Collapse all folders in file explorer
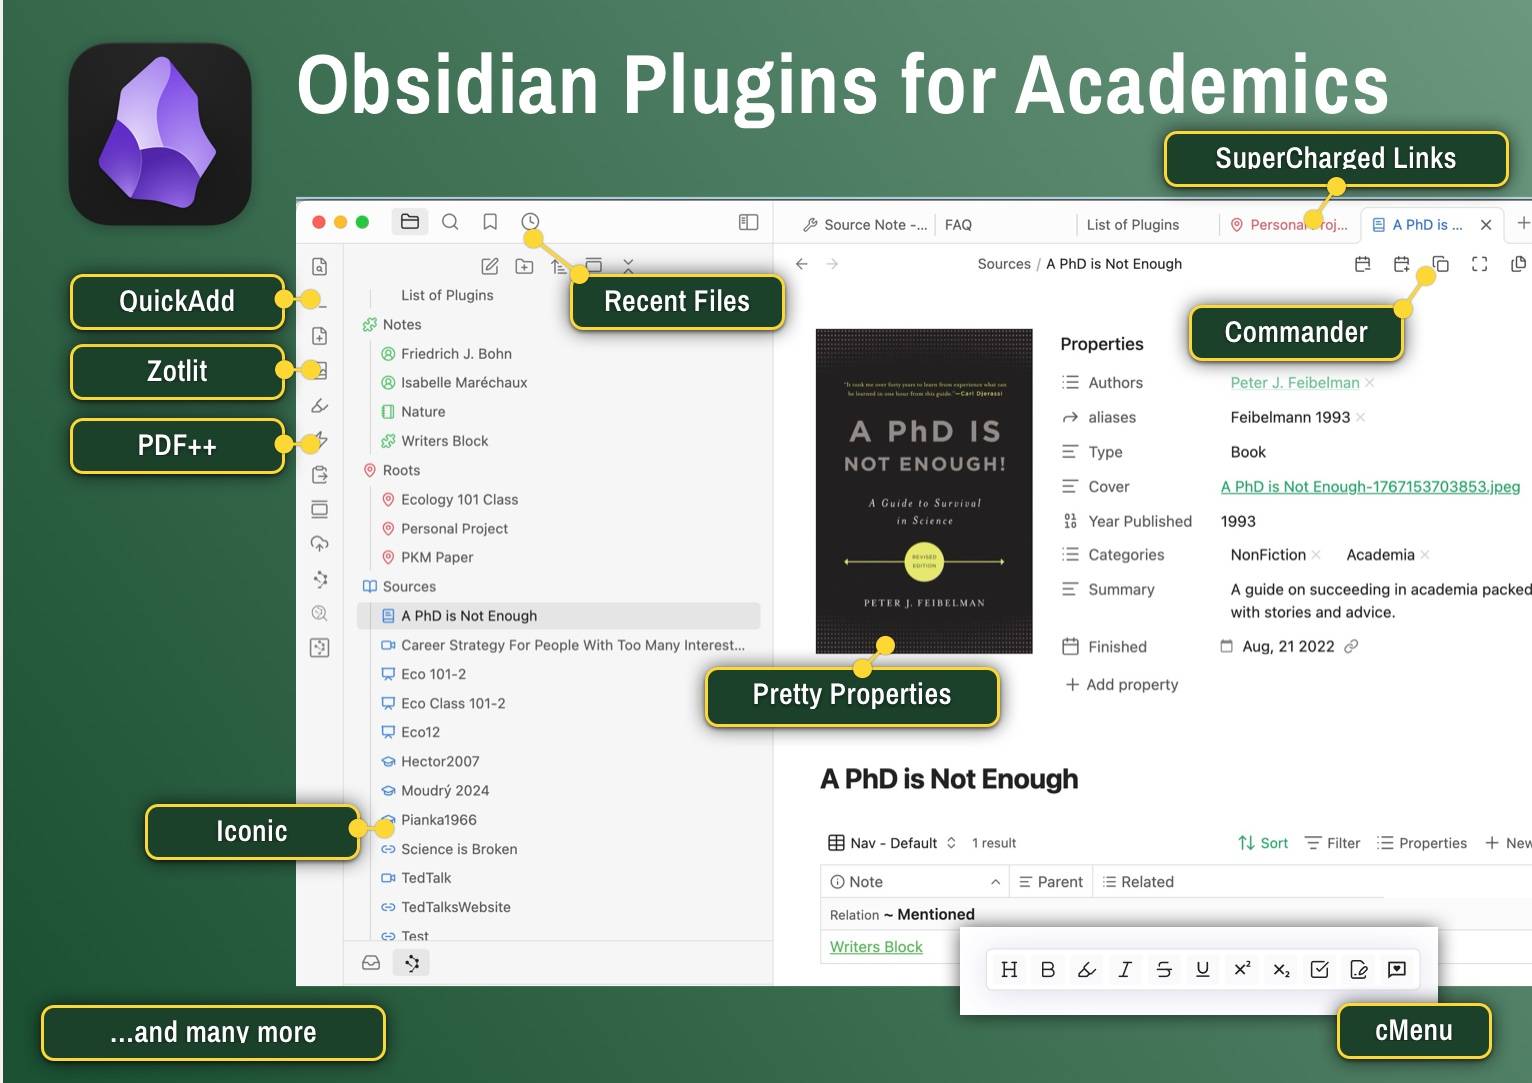Image resolution: width=1532 pixels, height=1083 pixels. (628, 266)
